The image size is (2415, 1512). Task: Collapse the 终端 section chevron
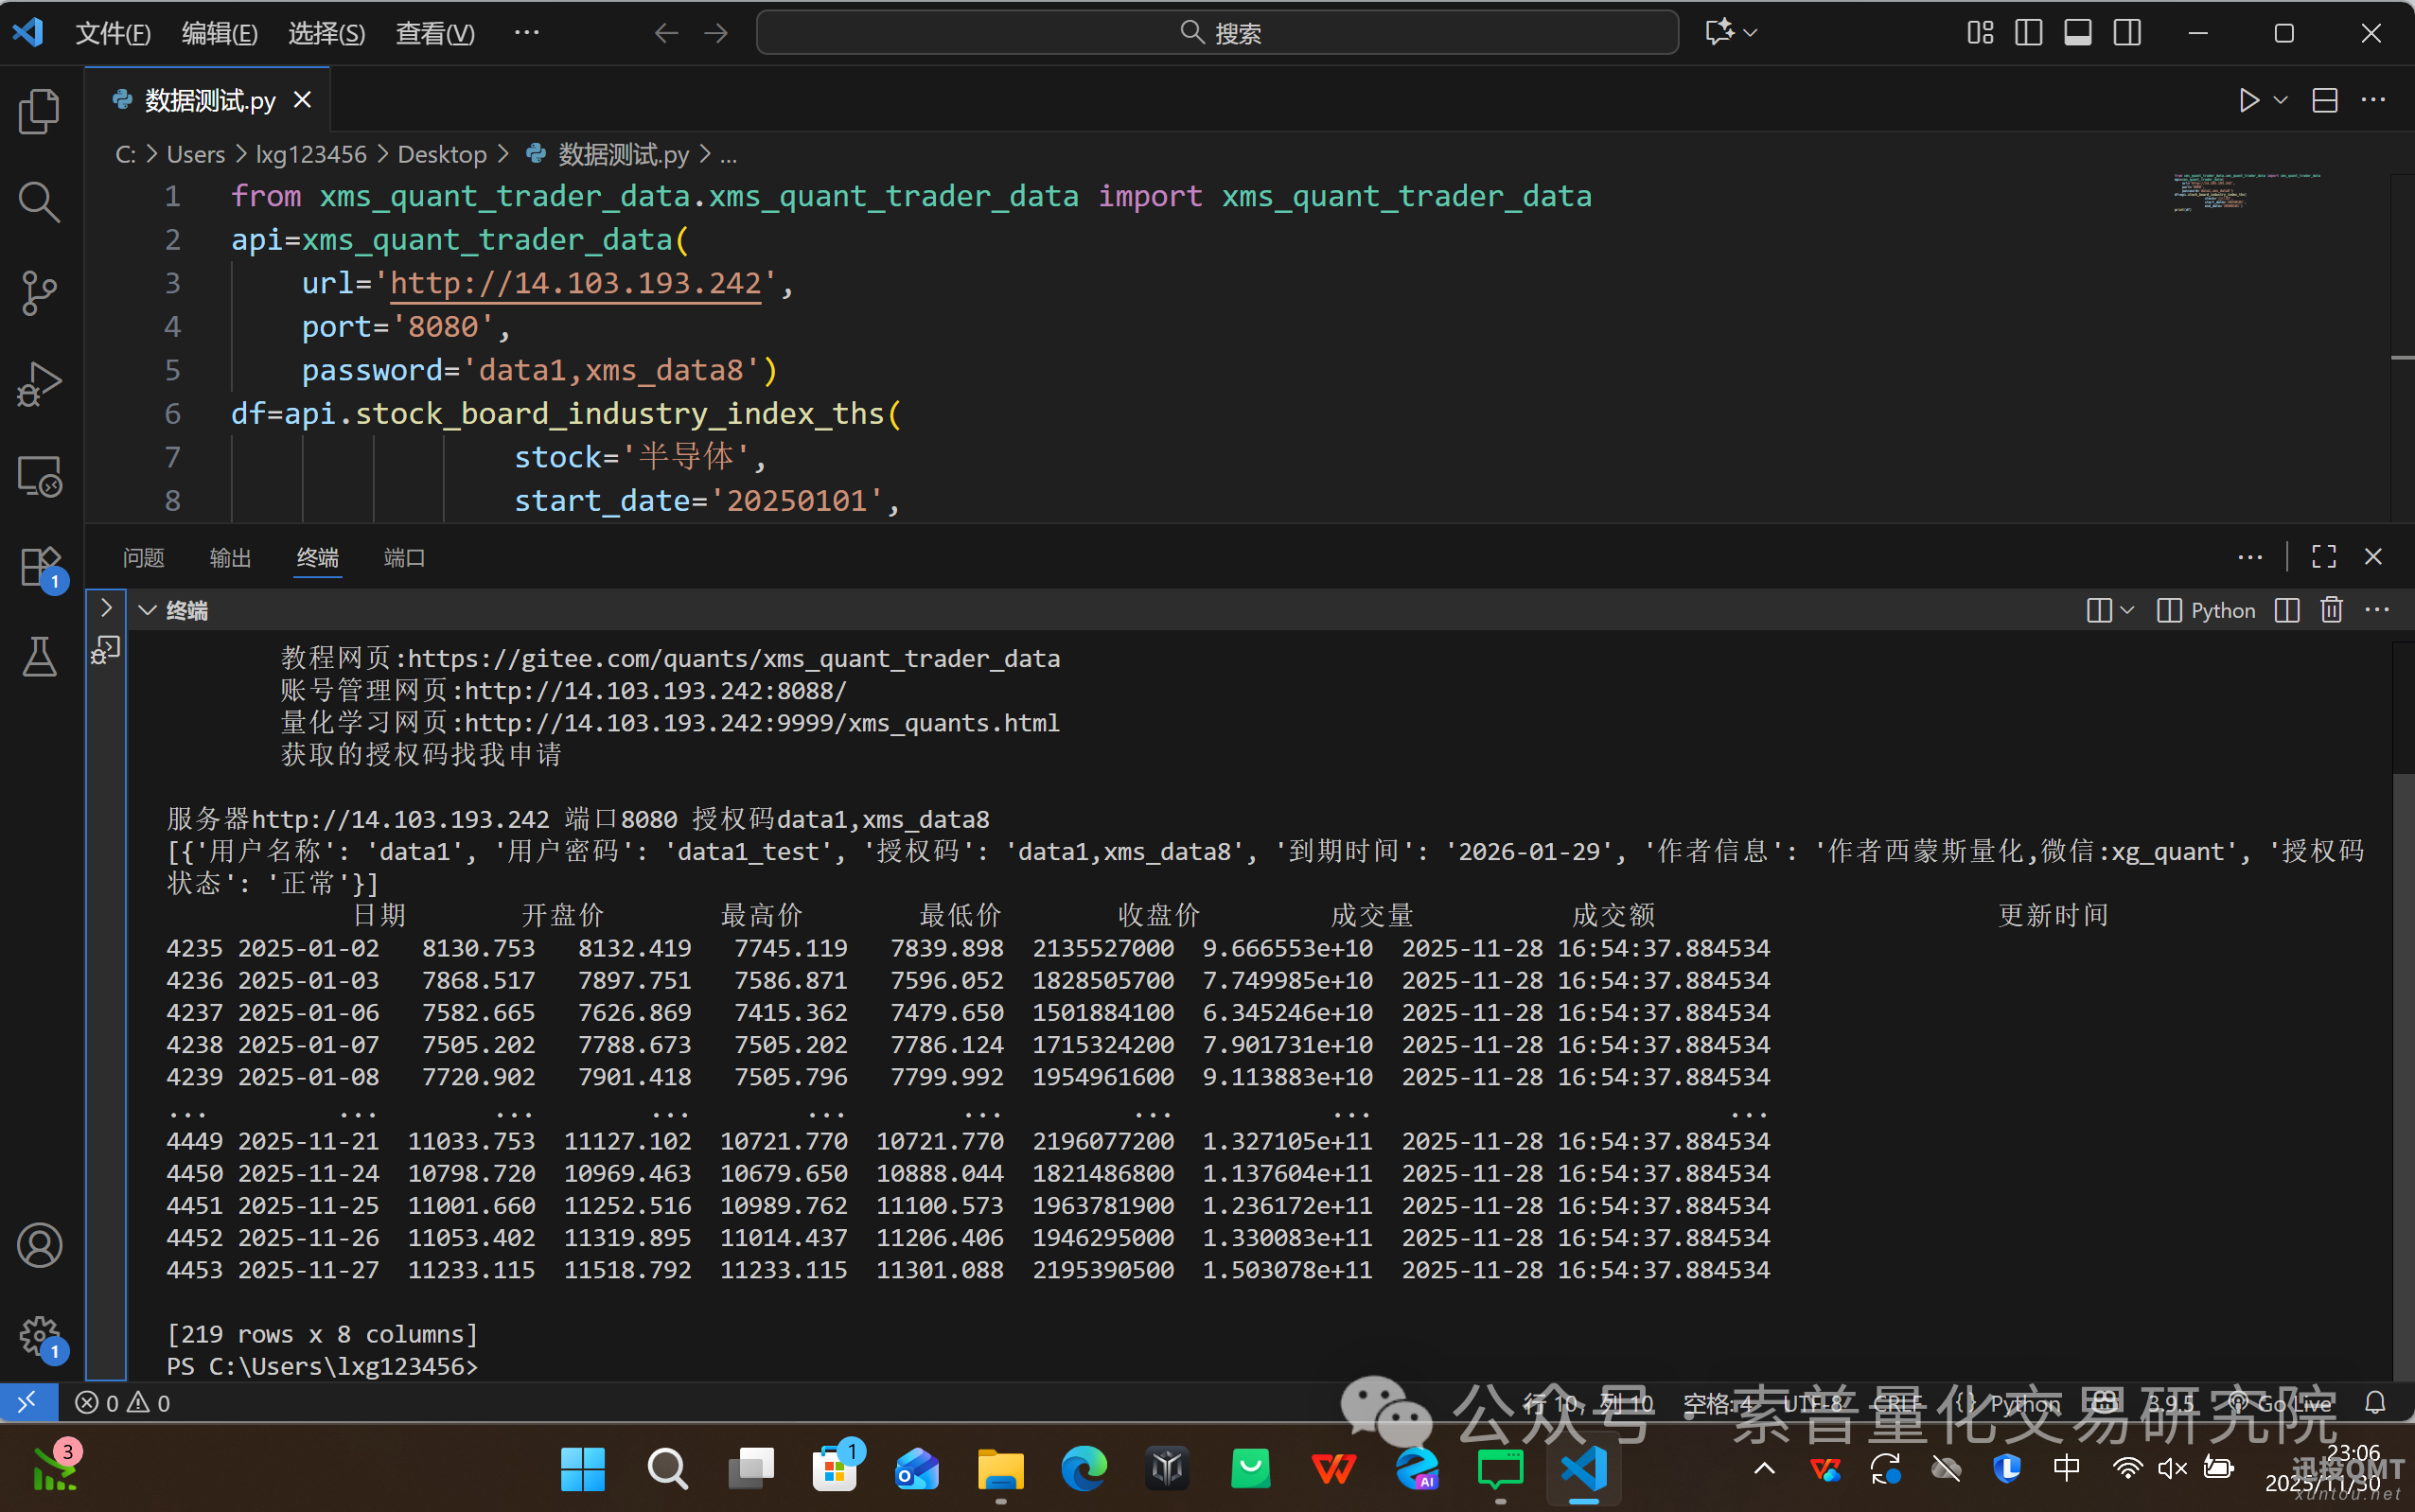147,610
